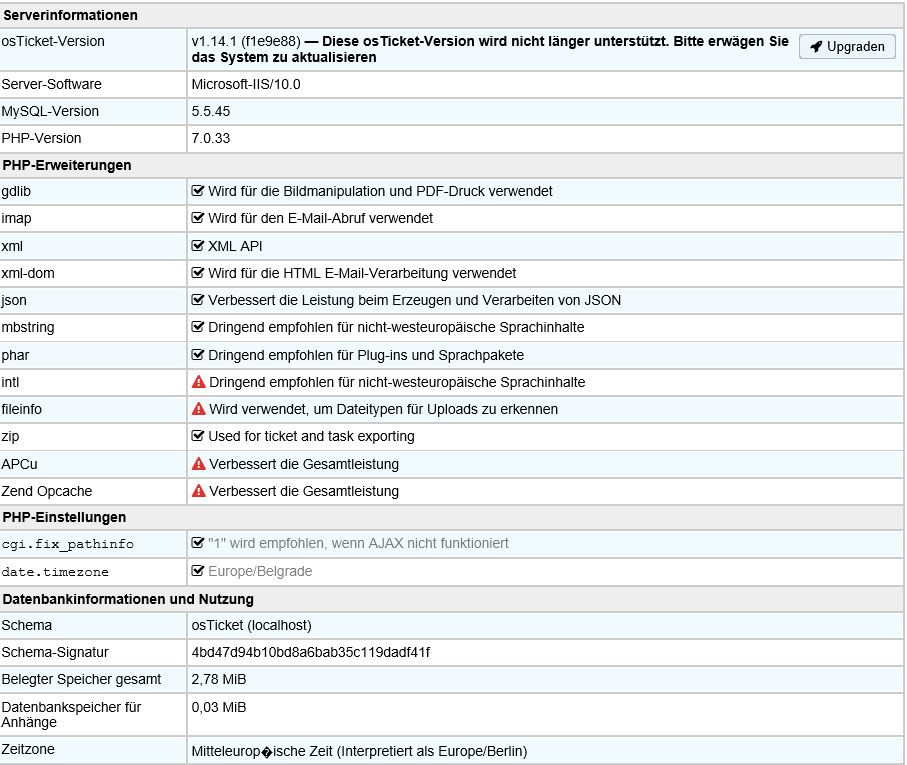The height and width of the screenshot is (765, 907).
Task: Click the osTicket-Version label
Action: point(53,41)
